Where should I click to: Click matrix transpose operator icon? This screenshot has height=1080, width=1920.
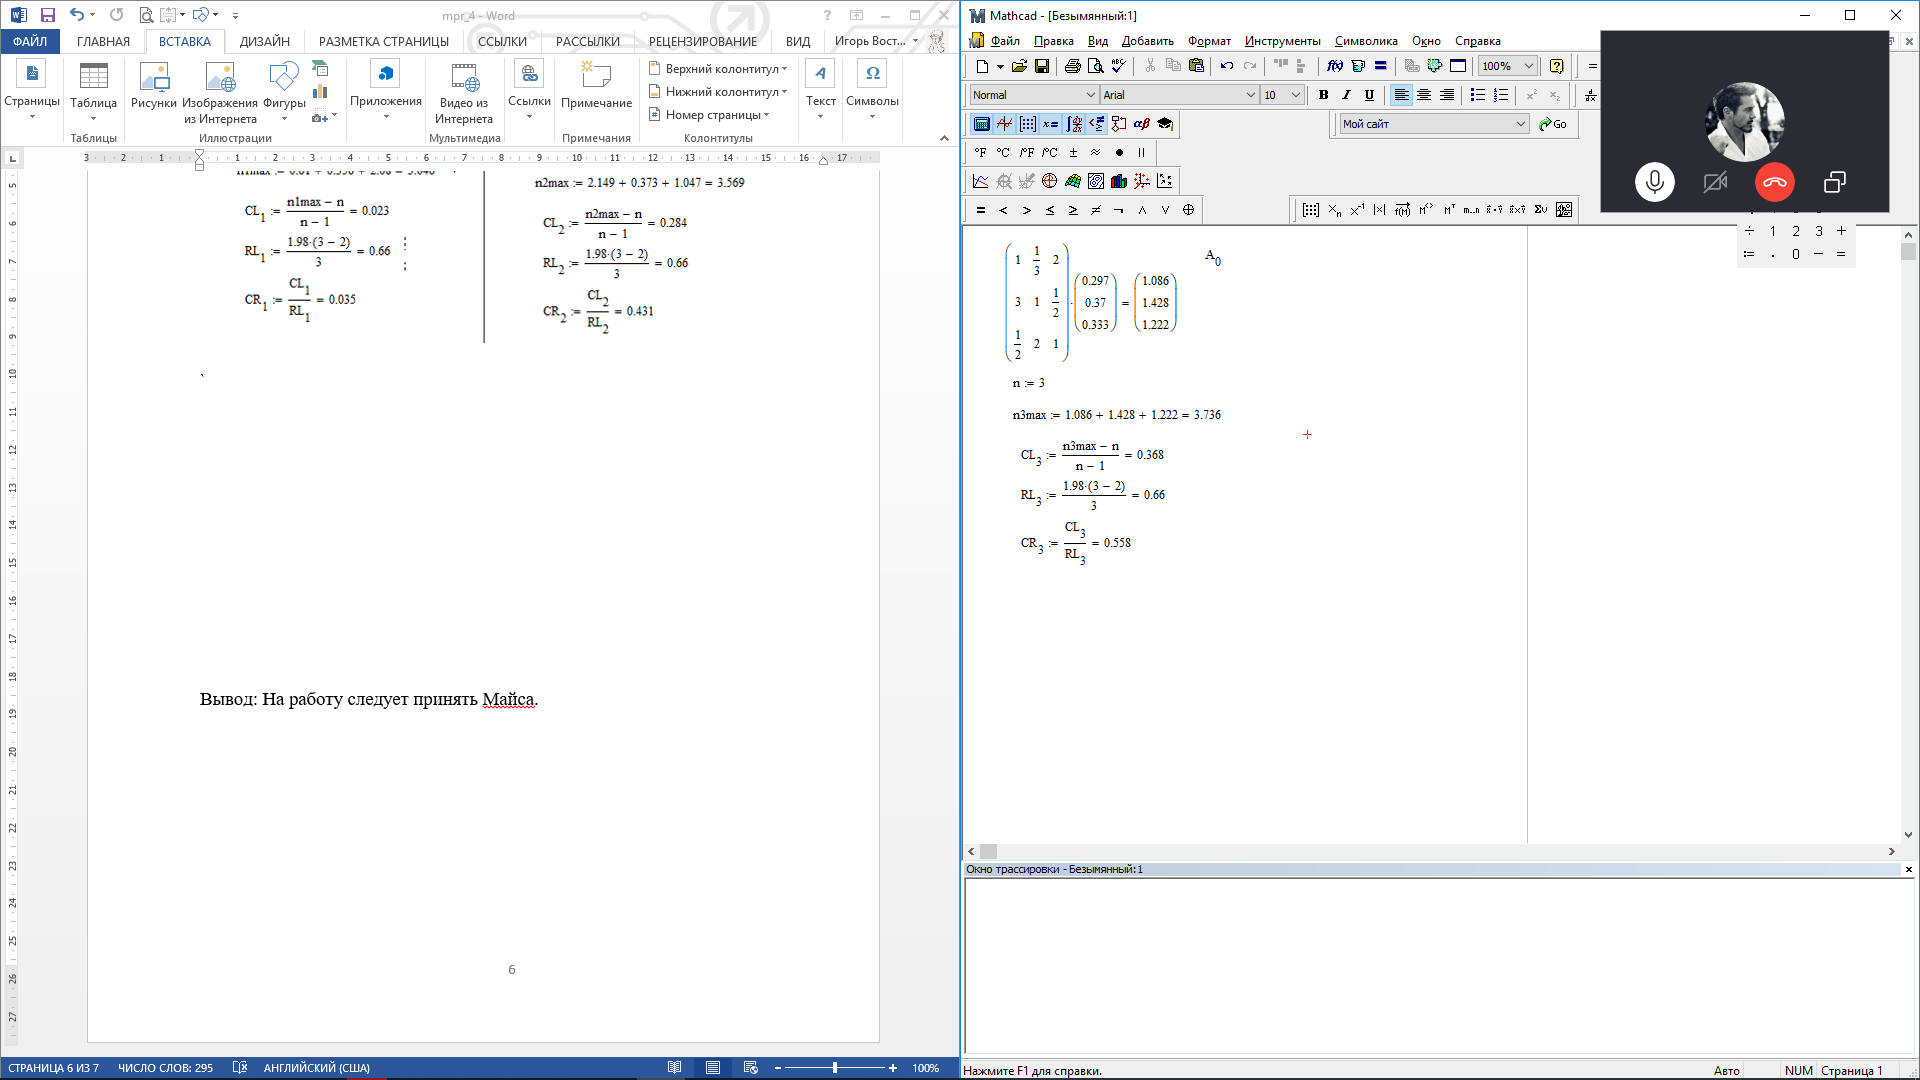(x=1449, y=210)
